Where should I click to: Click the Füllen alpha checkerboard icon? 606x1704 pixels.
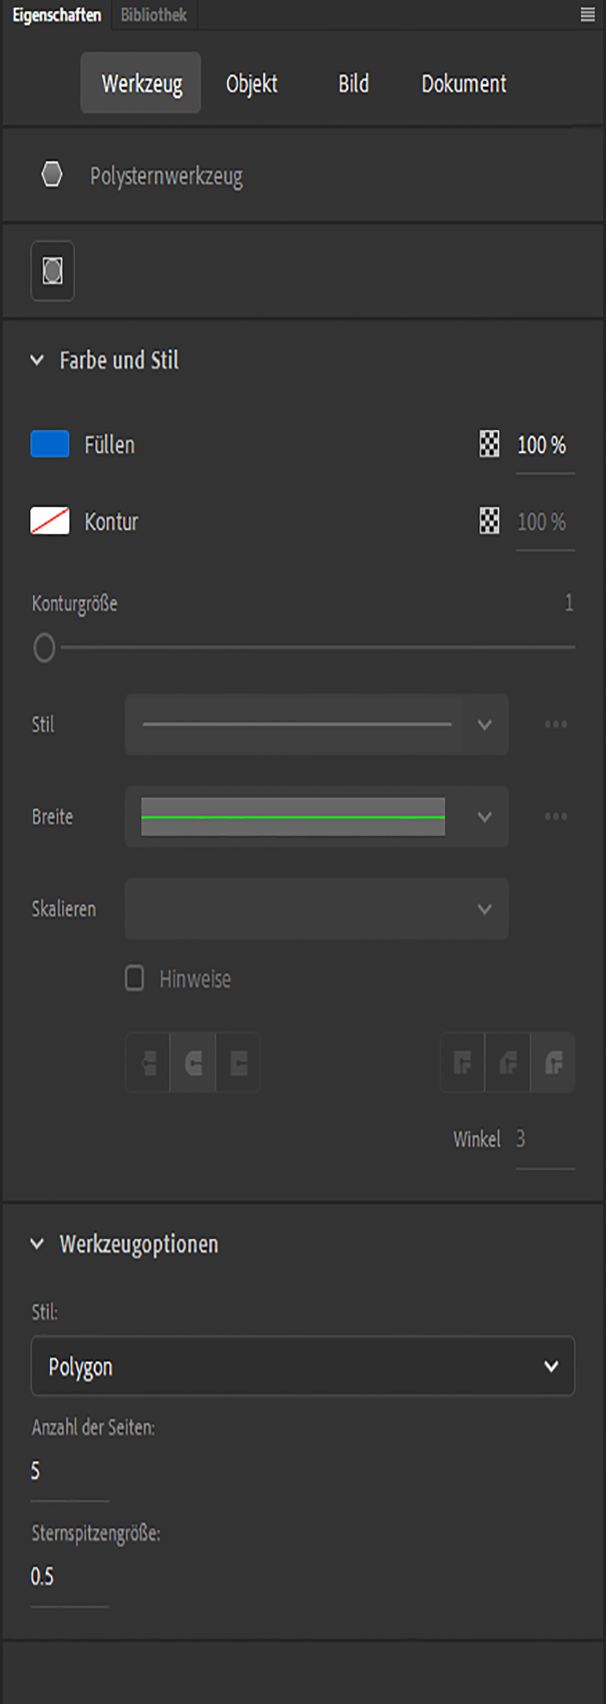[x=489, y=445]
